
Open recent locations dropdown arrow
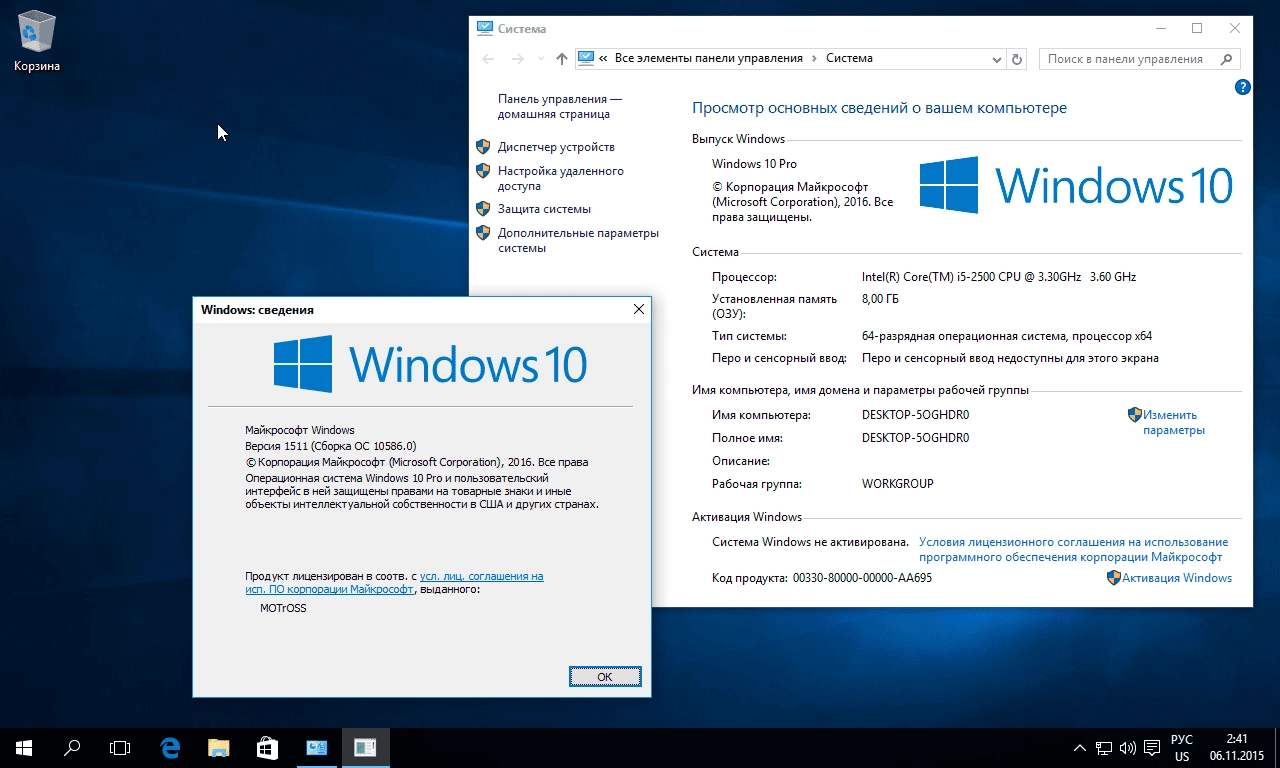click(541, 59)
